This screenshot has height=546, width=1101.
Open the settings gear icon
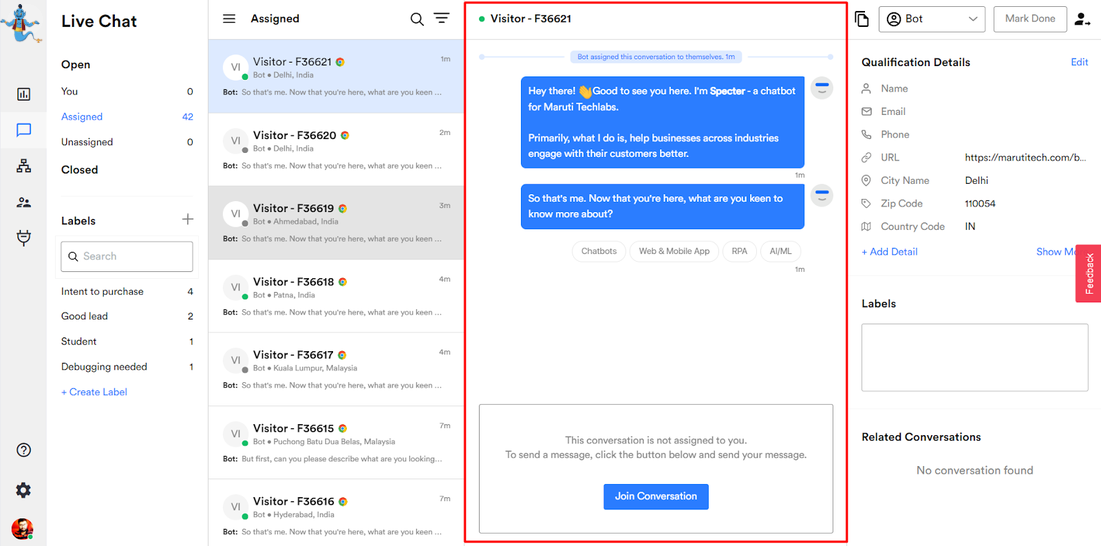tap(23, 490)
